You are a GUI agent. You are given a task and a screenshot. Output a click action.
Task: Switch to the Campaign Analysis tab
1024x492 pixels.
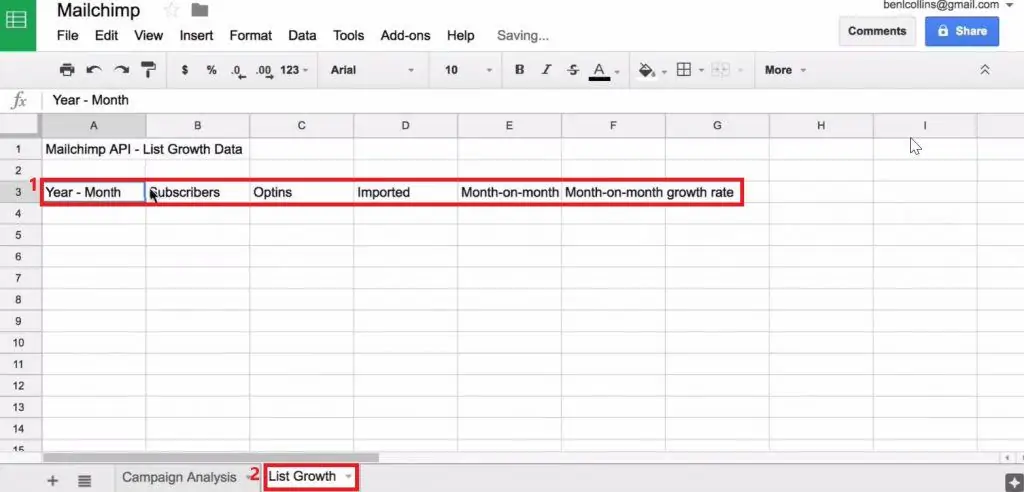tap(179, 477)
